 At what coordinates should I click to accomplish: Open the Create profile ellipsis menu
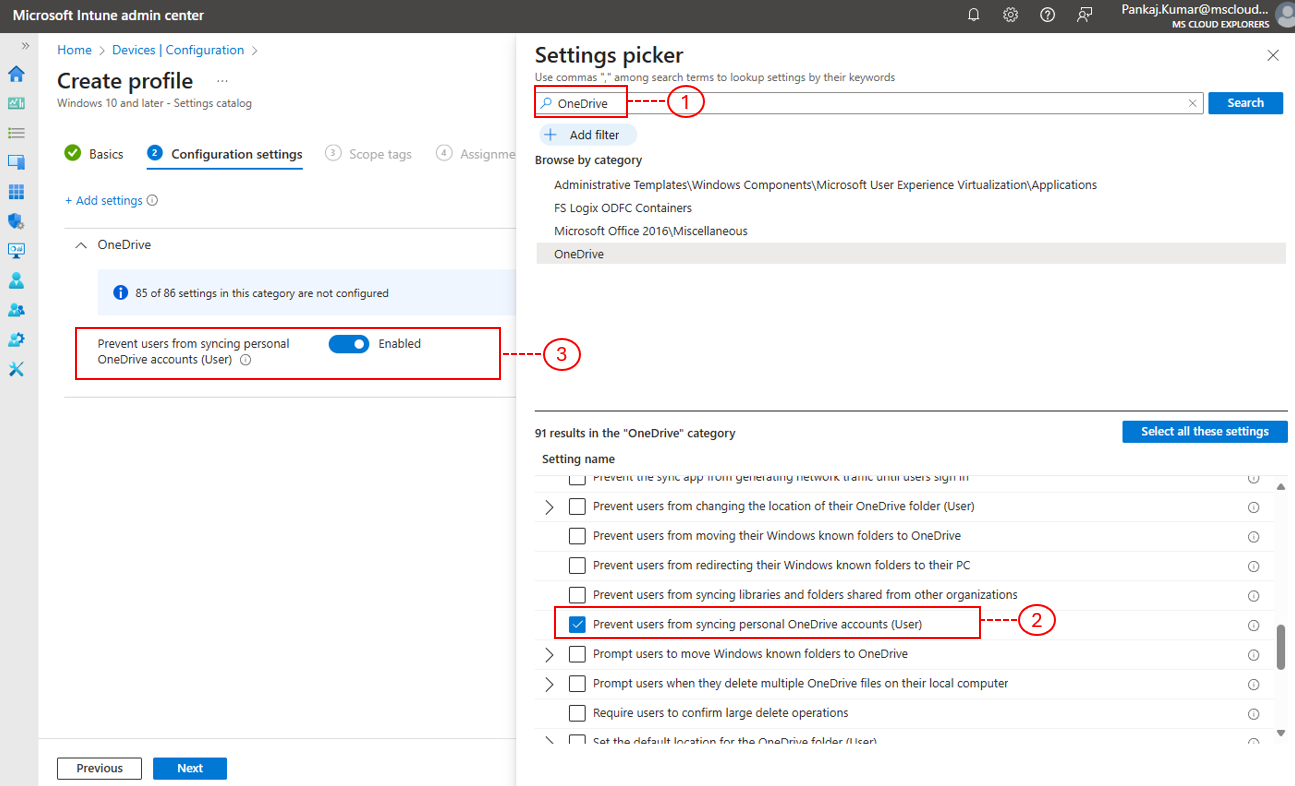tap(222, 81)
